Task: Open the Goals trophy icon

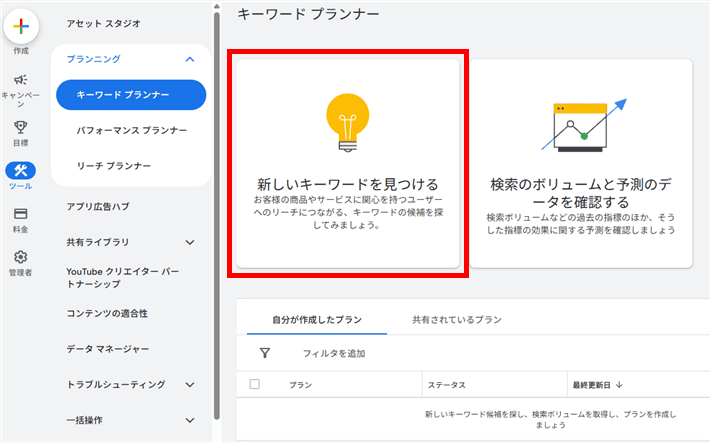Action: (x=20, y=127)
